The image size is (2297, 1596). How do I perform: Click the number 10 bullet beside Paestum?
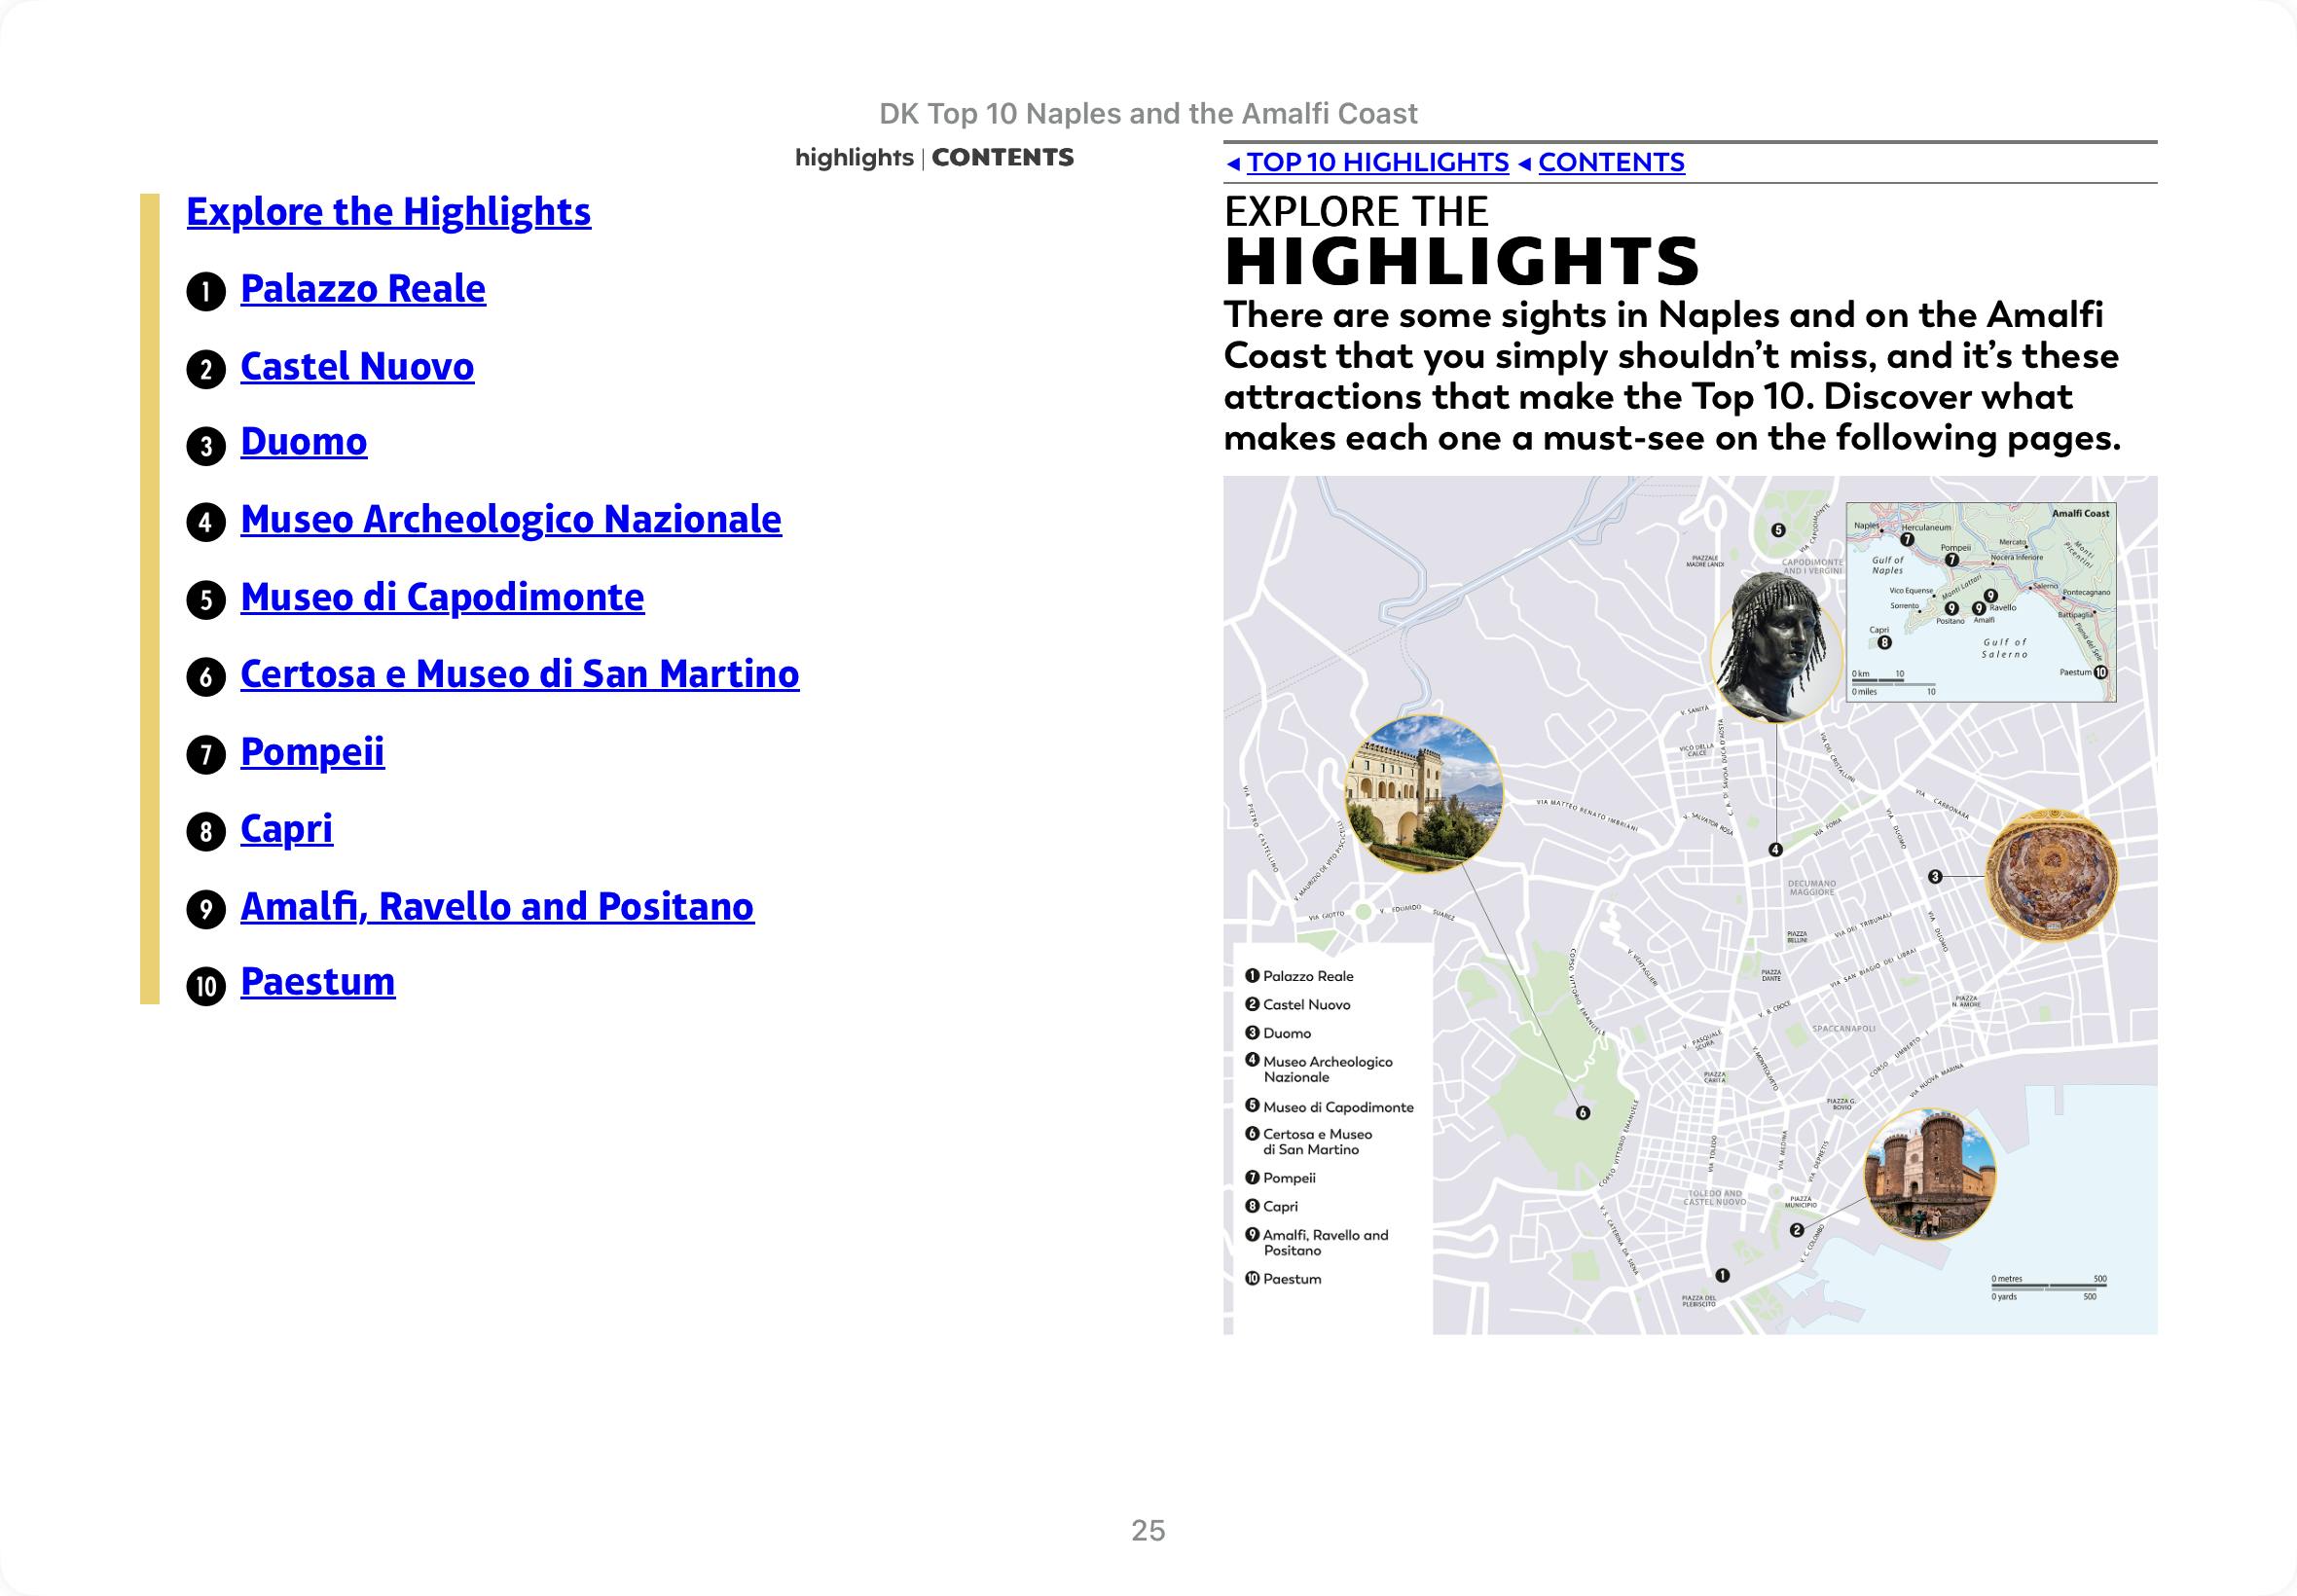click(x=206, y=986)
